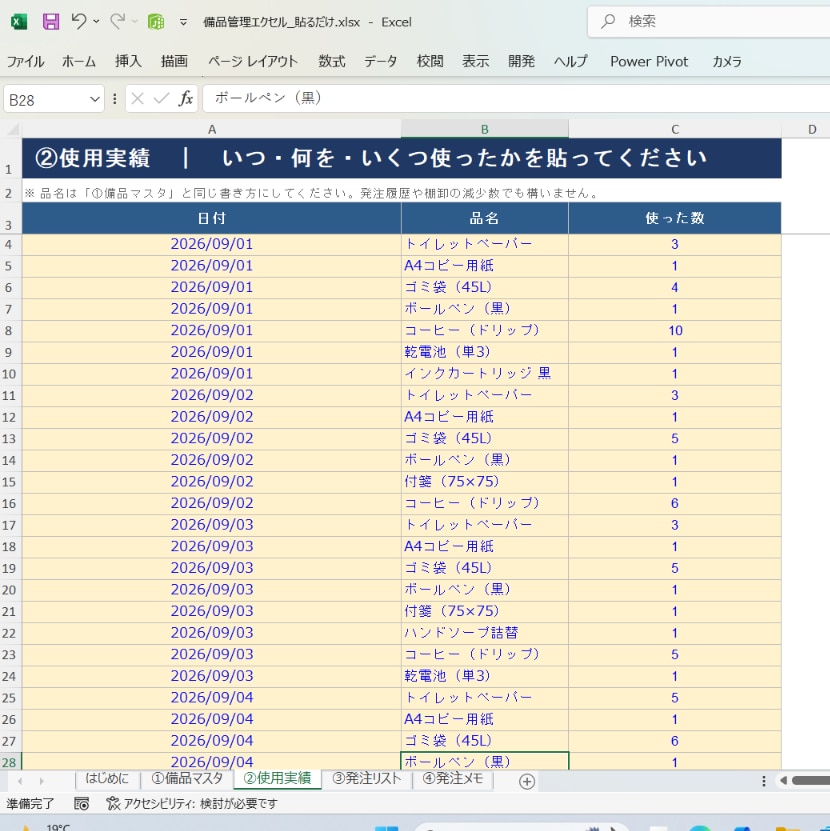Click the three-dot tab bar splitter handle
Image resolution: width=830 pixels, height=831 pixels.
pyautogui.click(x=764, y=781)
